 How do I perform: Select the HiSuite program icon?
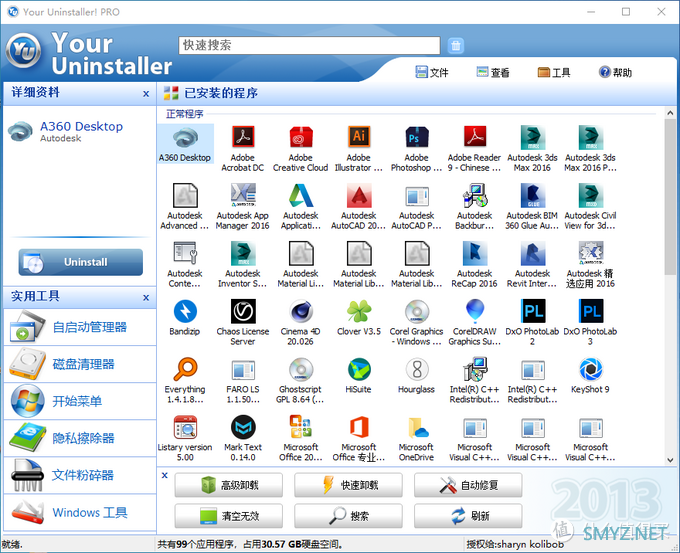pyautogui.click(x=359, y=370)
